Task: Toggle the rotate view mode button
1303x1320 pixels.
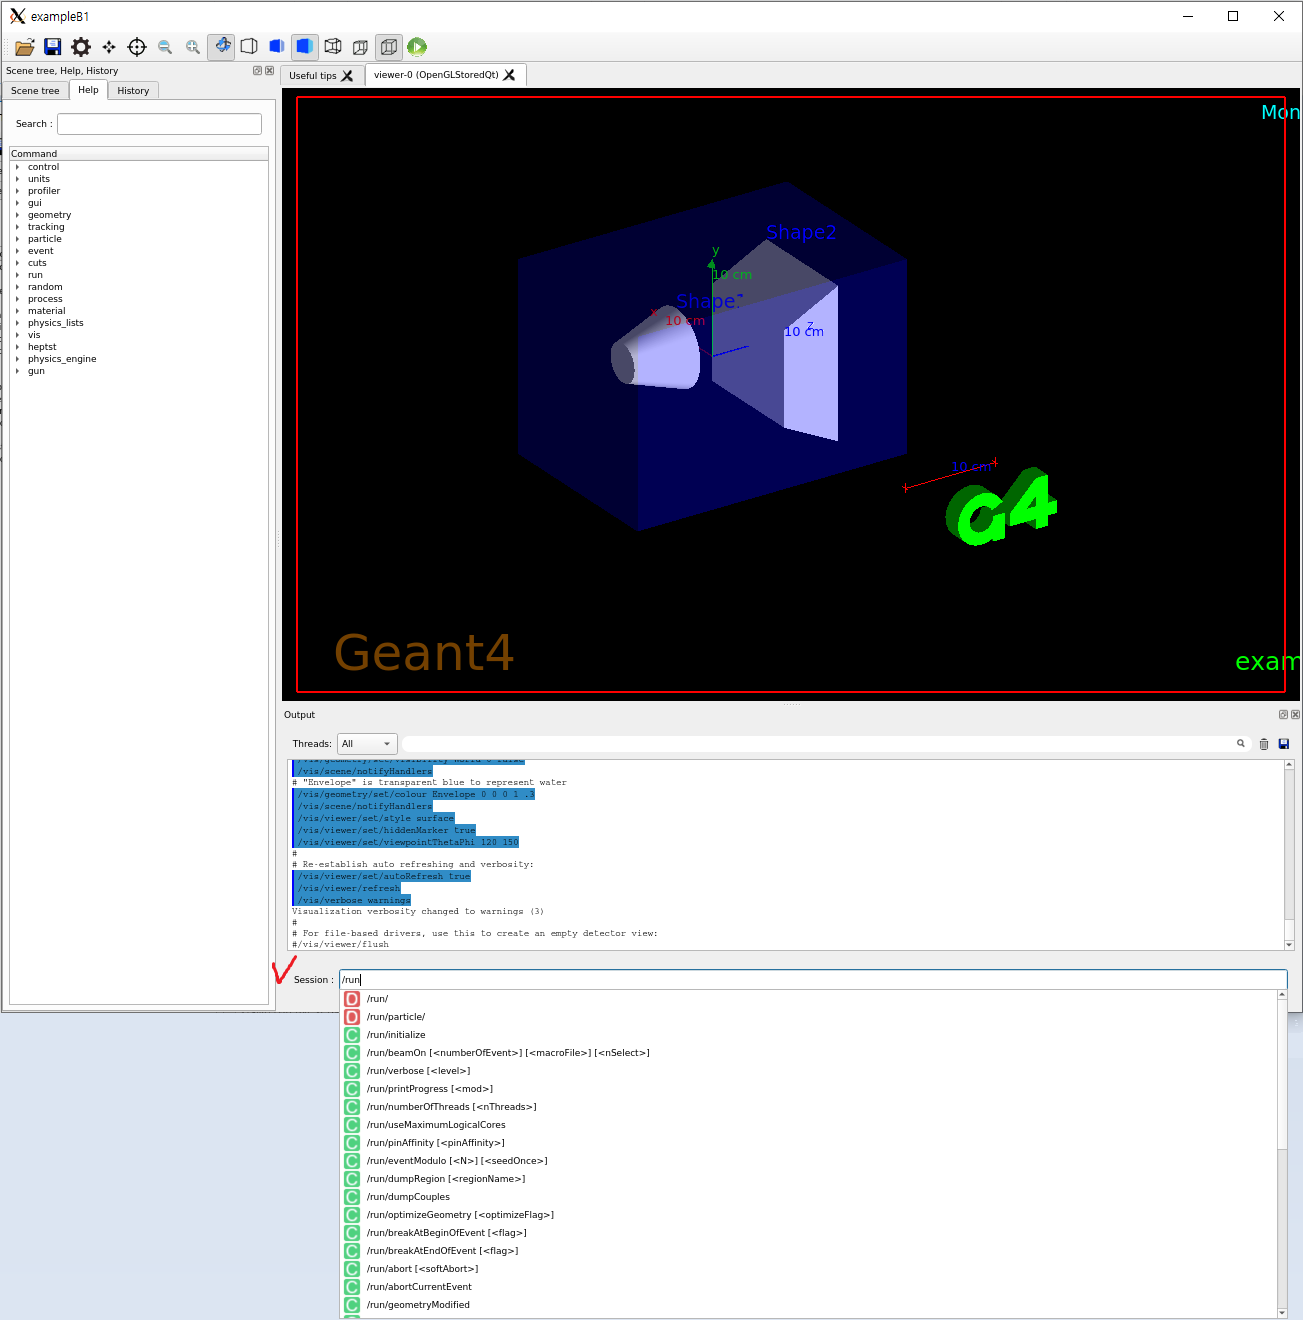Action: click(x=221, y=47)
